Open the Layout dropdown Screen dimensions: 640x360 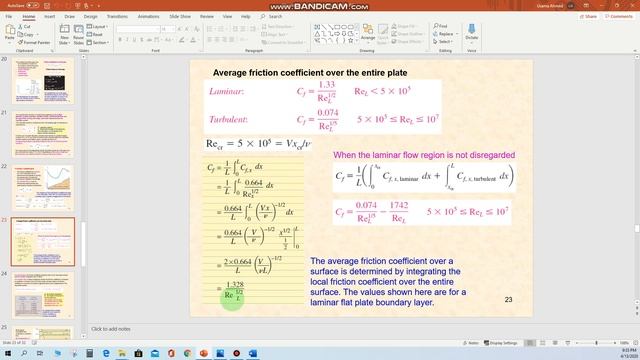tap(97, 27)
